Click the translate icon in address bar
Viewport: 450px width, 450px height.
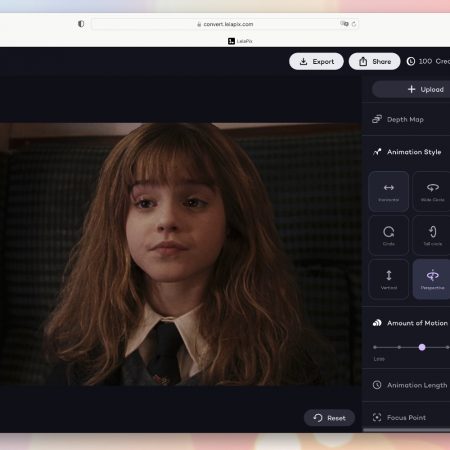coord(344,24)
